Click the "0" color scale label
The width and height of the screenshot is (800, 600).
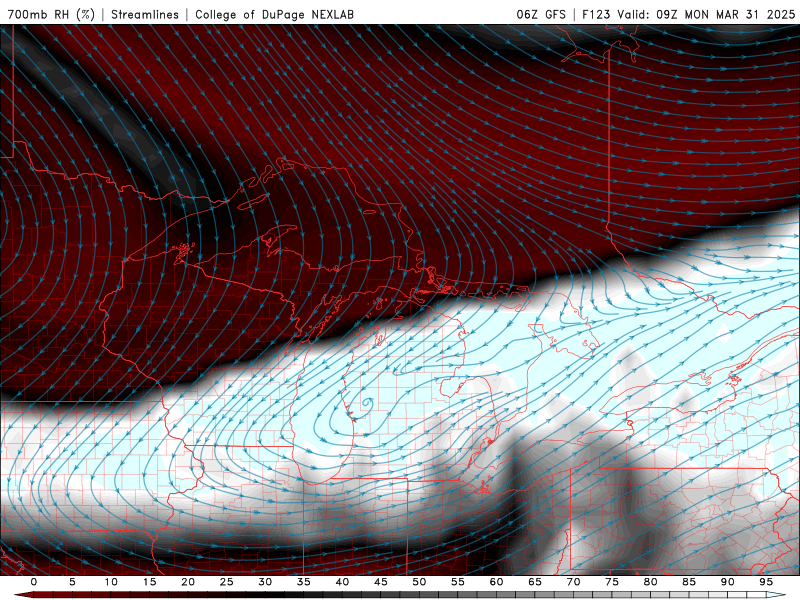pyautogui.click(x=34, y=582)
